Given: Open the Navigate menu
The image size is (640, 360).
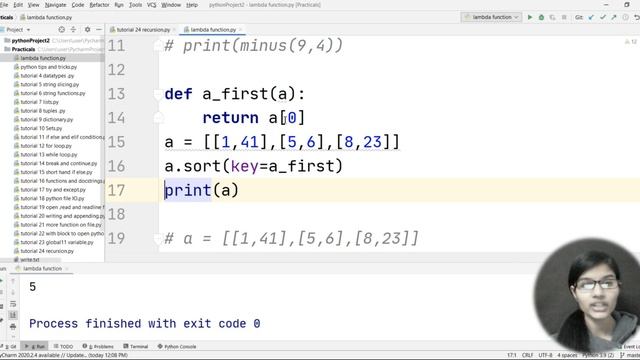Looking at the screenshot, I should point(55,5).
